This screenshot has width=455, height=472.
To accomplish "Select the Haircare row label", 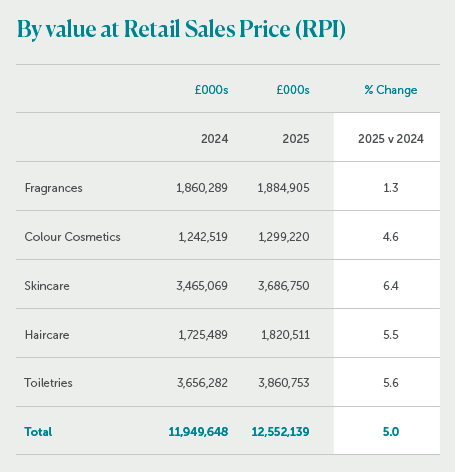I will click(x=47, y=335).
